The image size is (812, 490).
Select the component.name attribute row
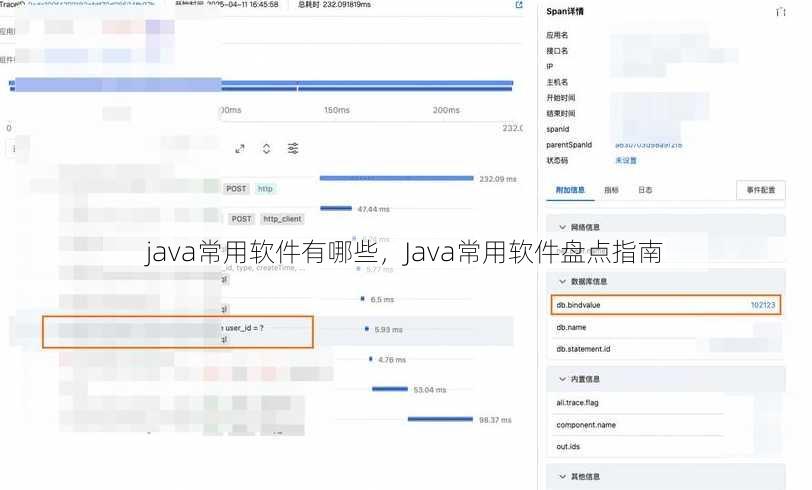tap(665, 425)
